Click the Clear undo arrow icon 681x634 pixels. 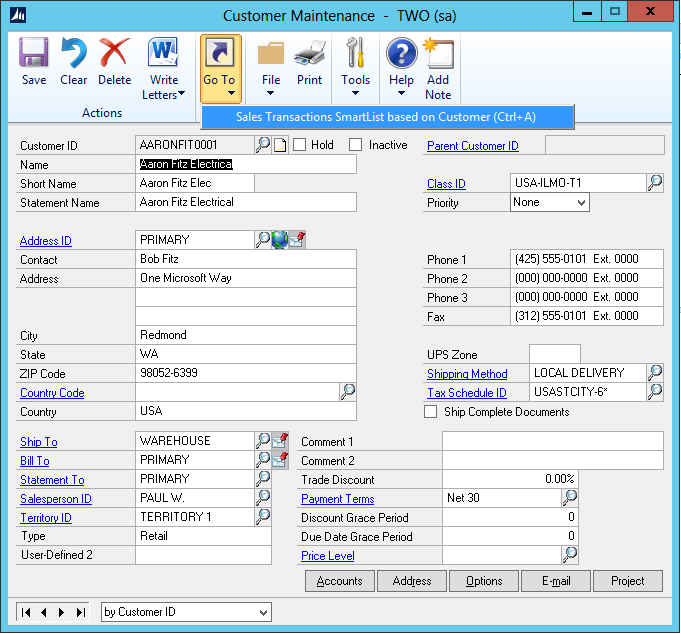(73, 53)
